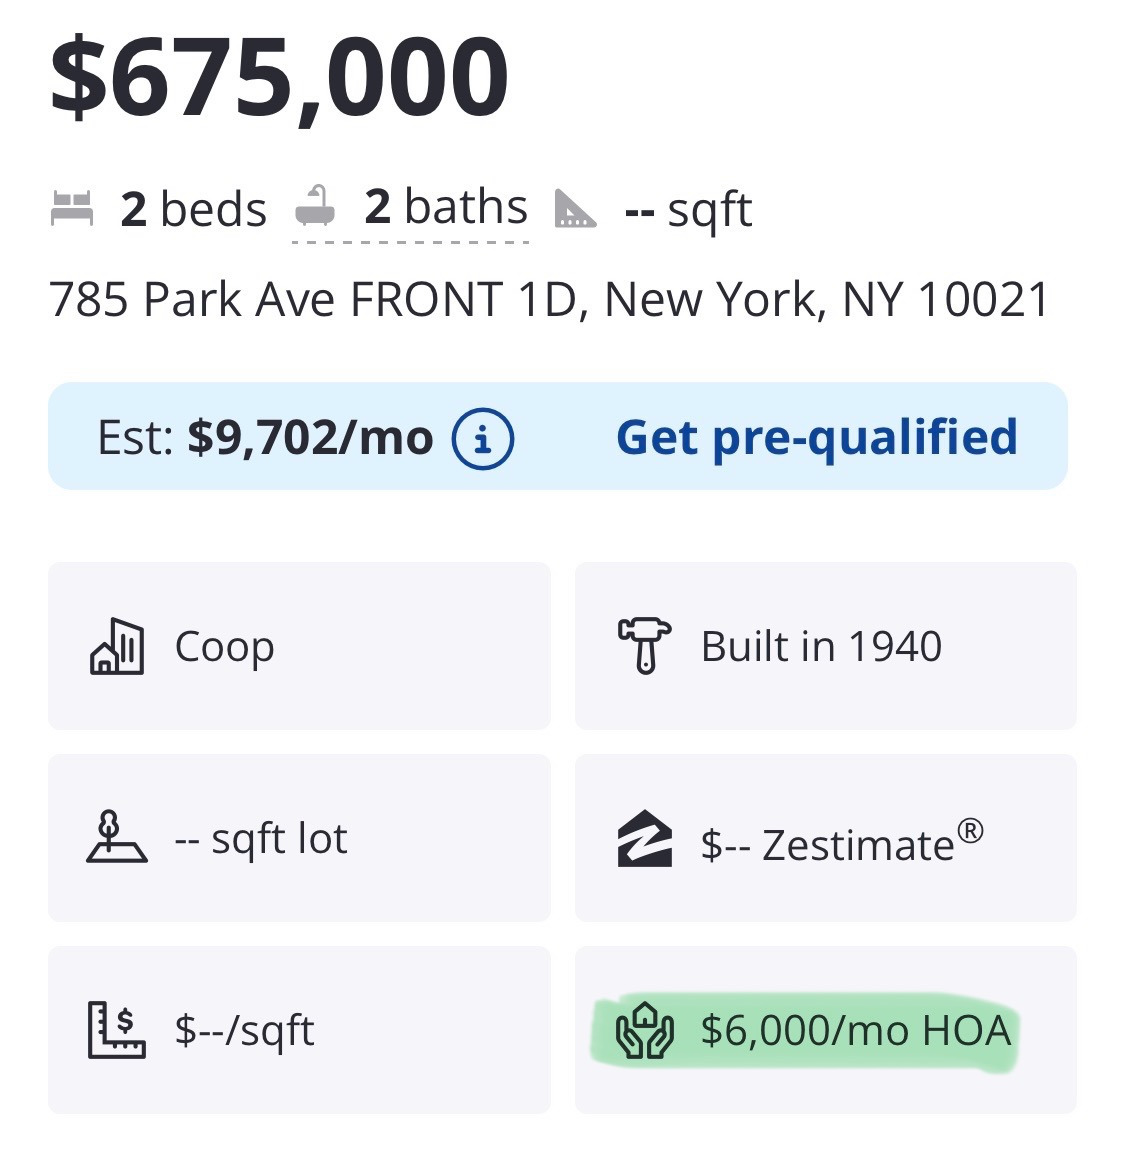Click the "Built in 1940" label

pos(821,646)
